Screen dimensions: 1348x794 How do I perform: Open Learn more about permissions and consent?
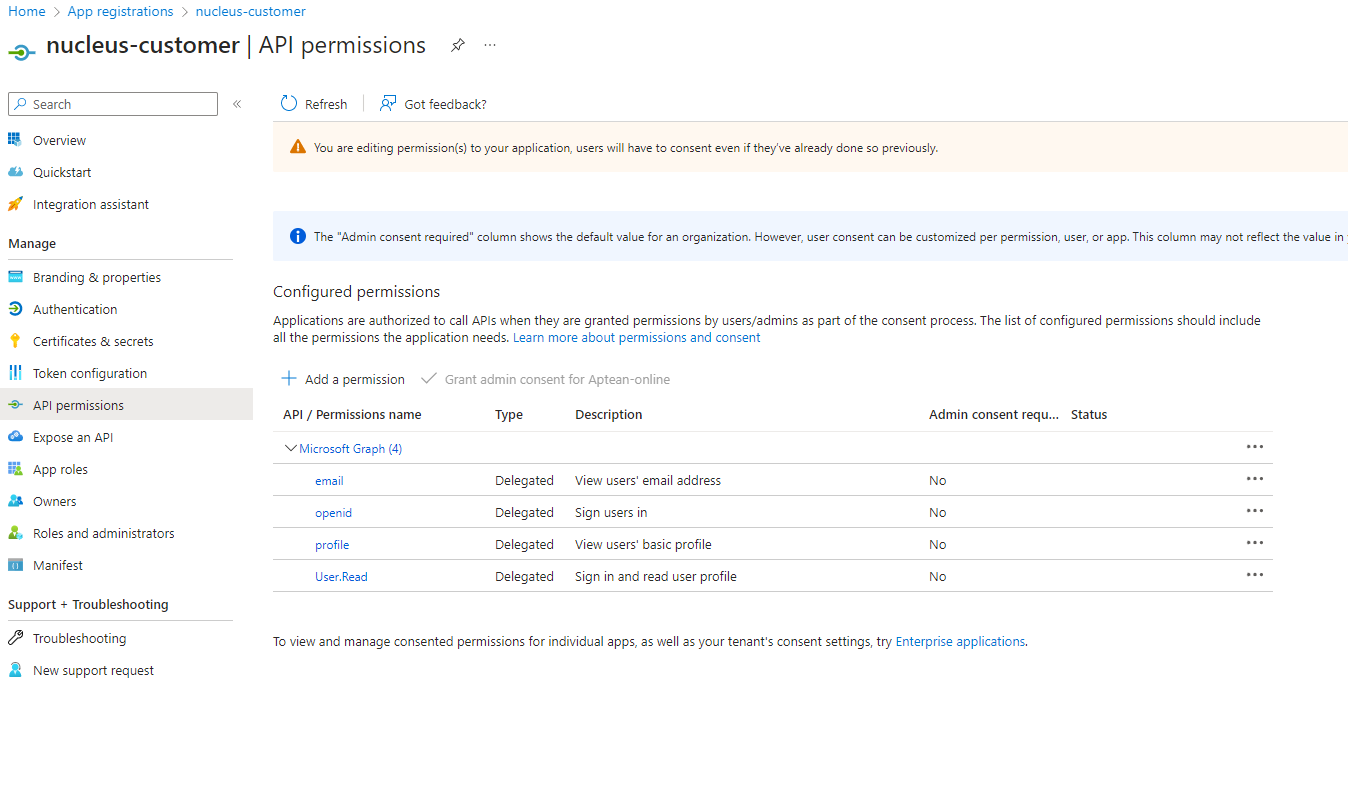[x=637, y=338]
